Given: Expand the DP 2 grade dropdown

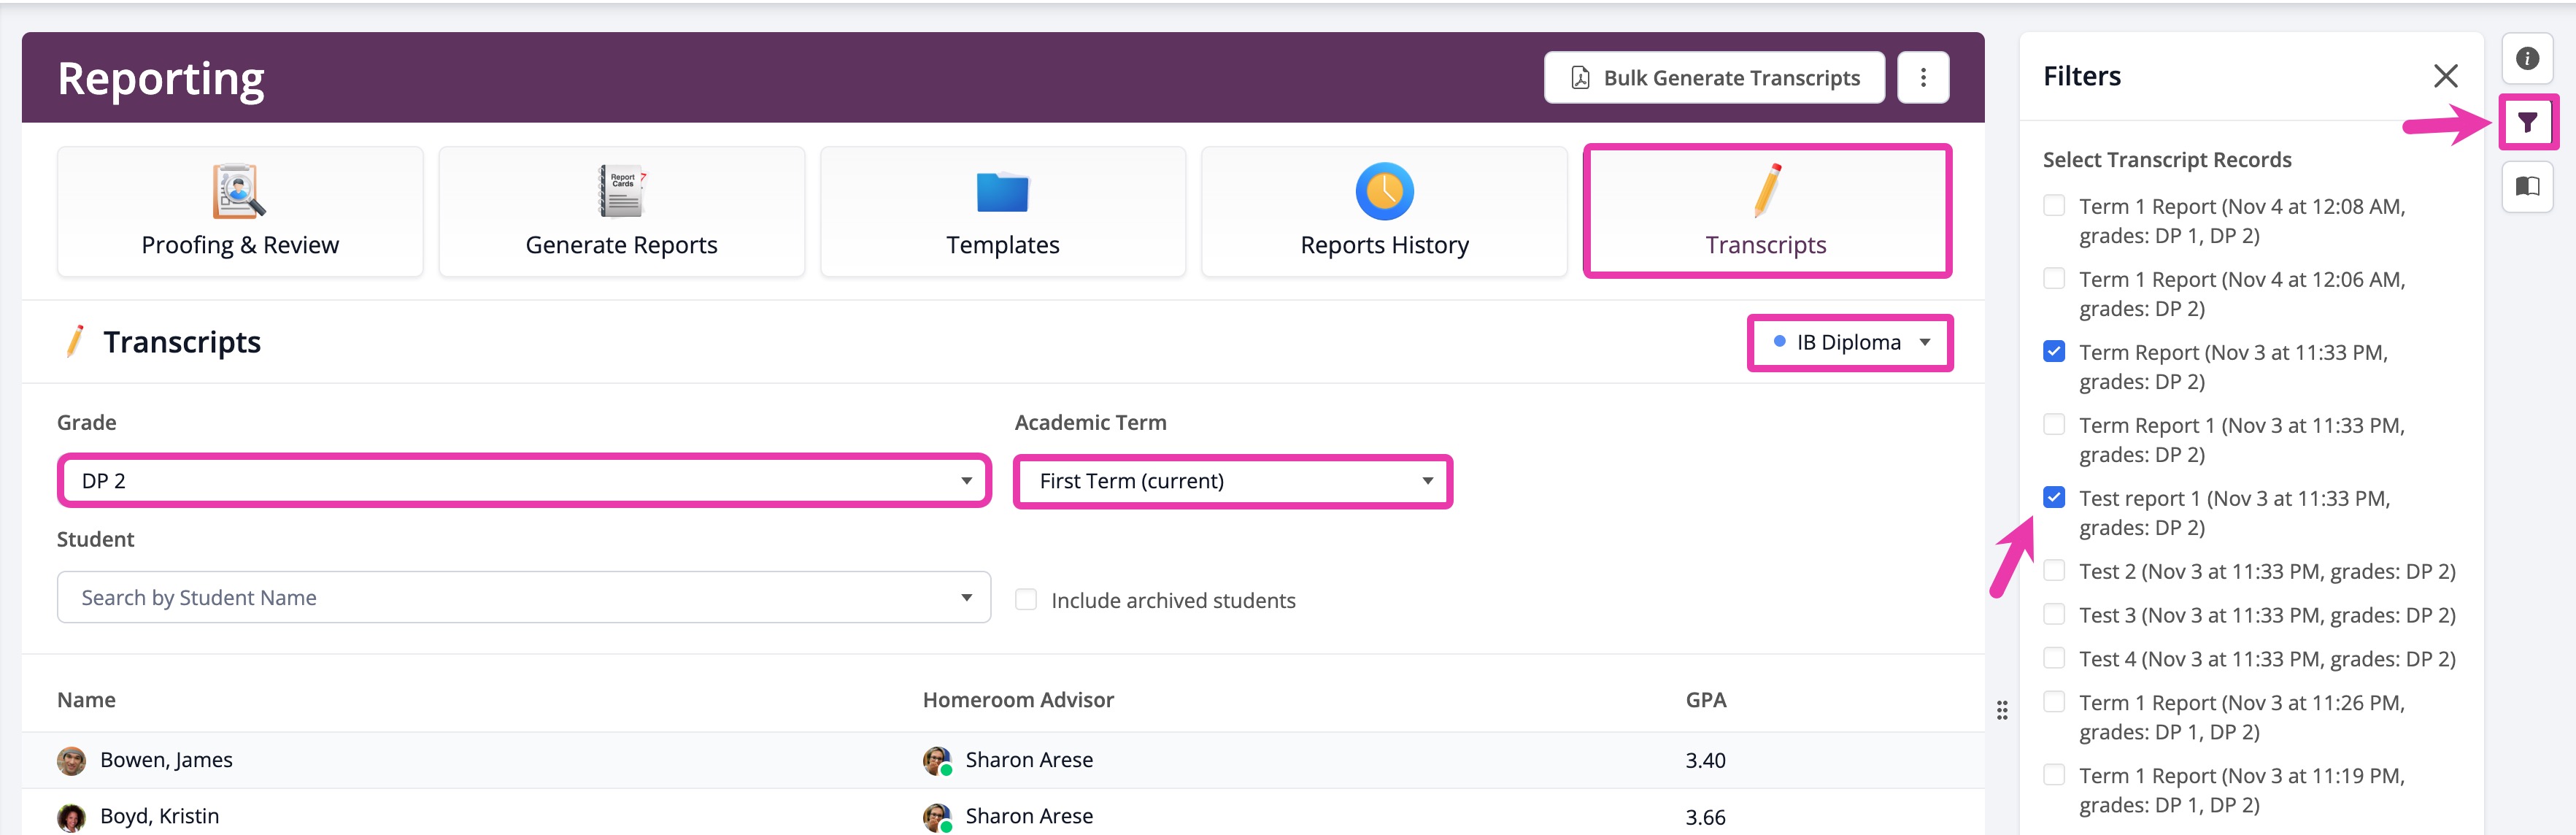Looking at the screenshot, I should click(x=524, y=481).
